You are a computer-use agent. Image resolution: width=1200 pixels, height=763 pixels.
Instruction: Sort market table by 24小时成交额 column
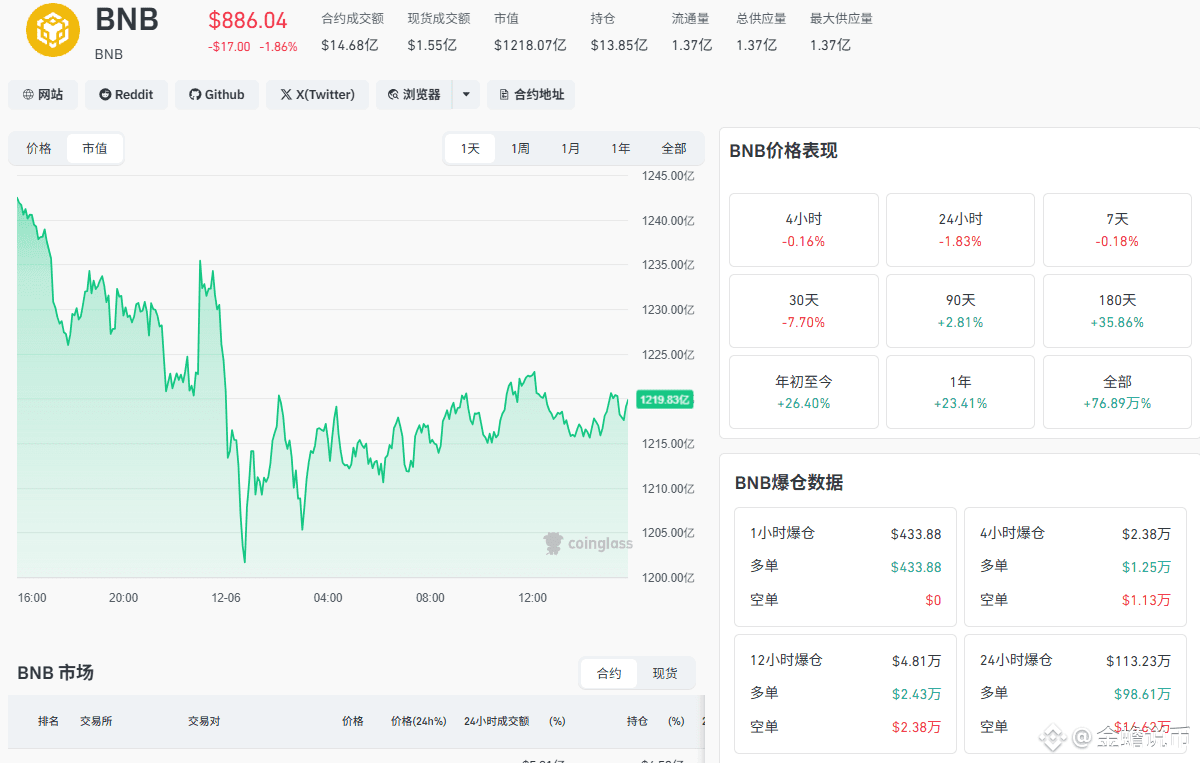[496, 721]
